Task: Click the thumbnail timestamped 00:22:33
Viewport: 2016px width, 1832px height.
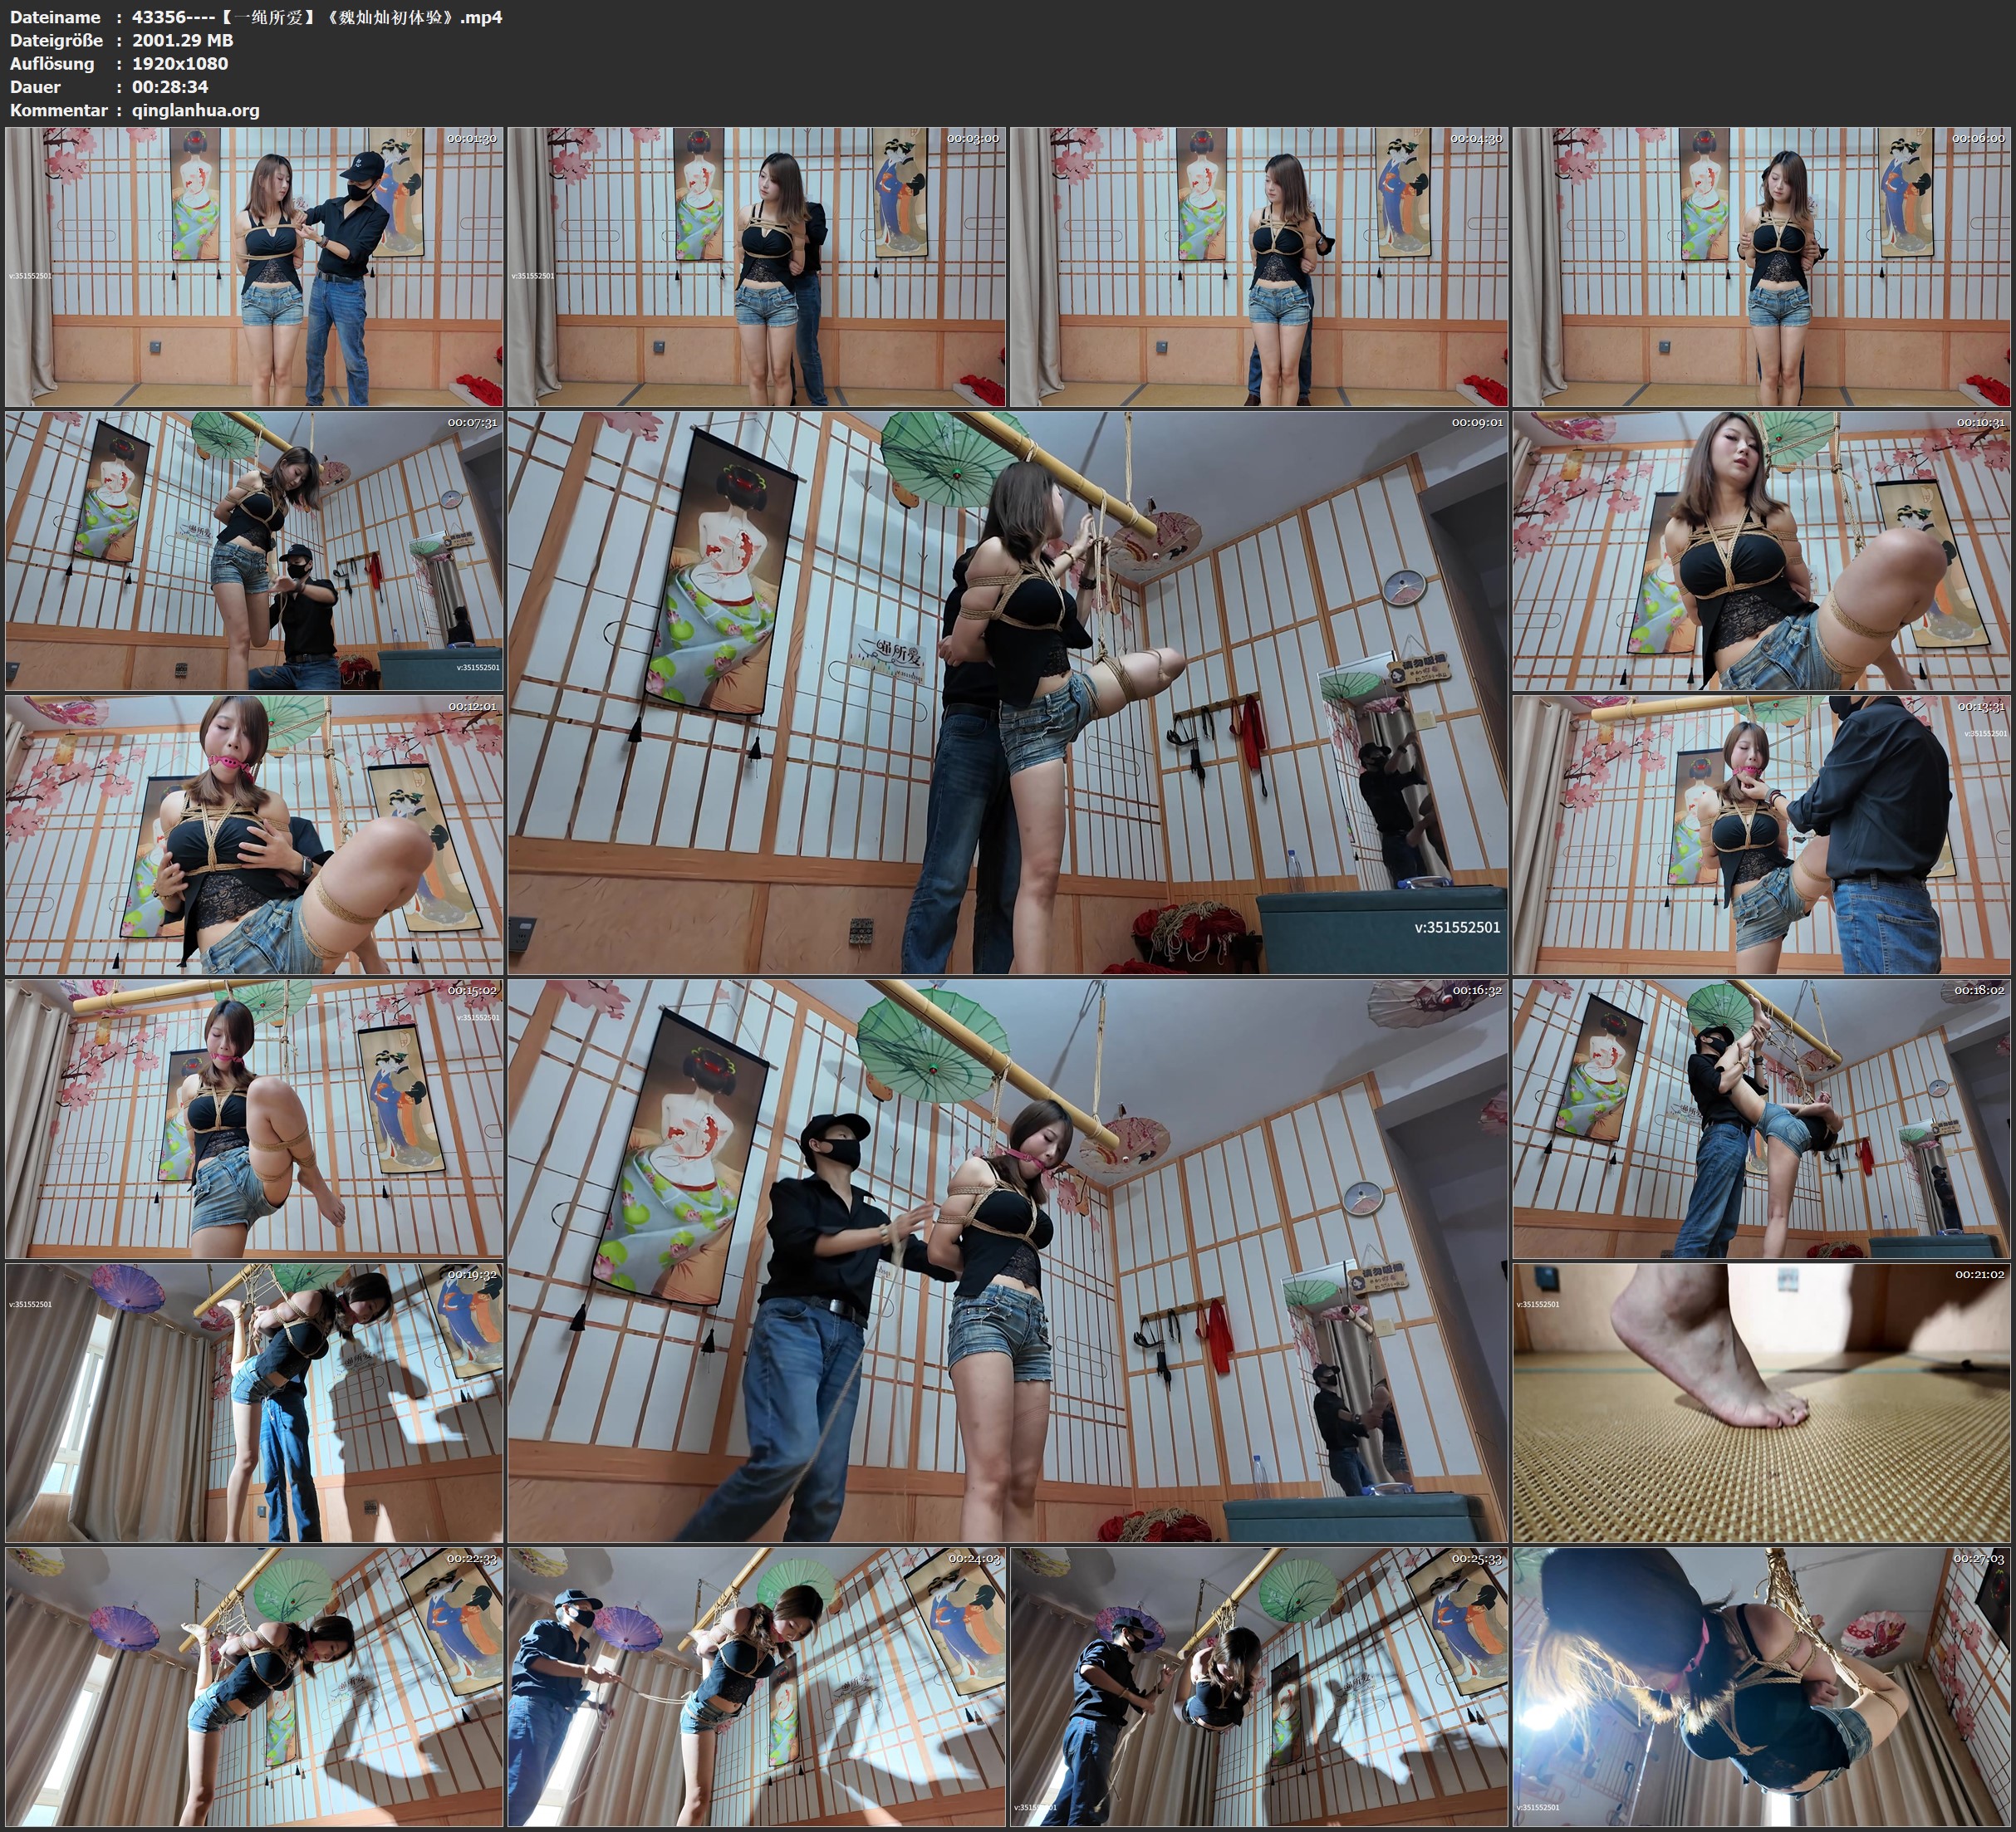Action: coord(254,1687)
